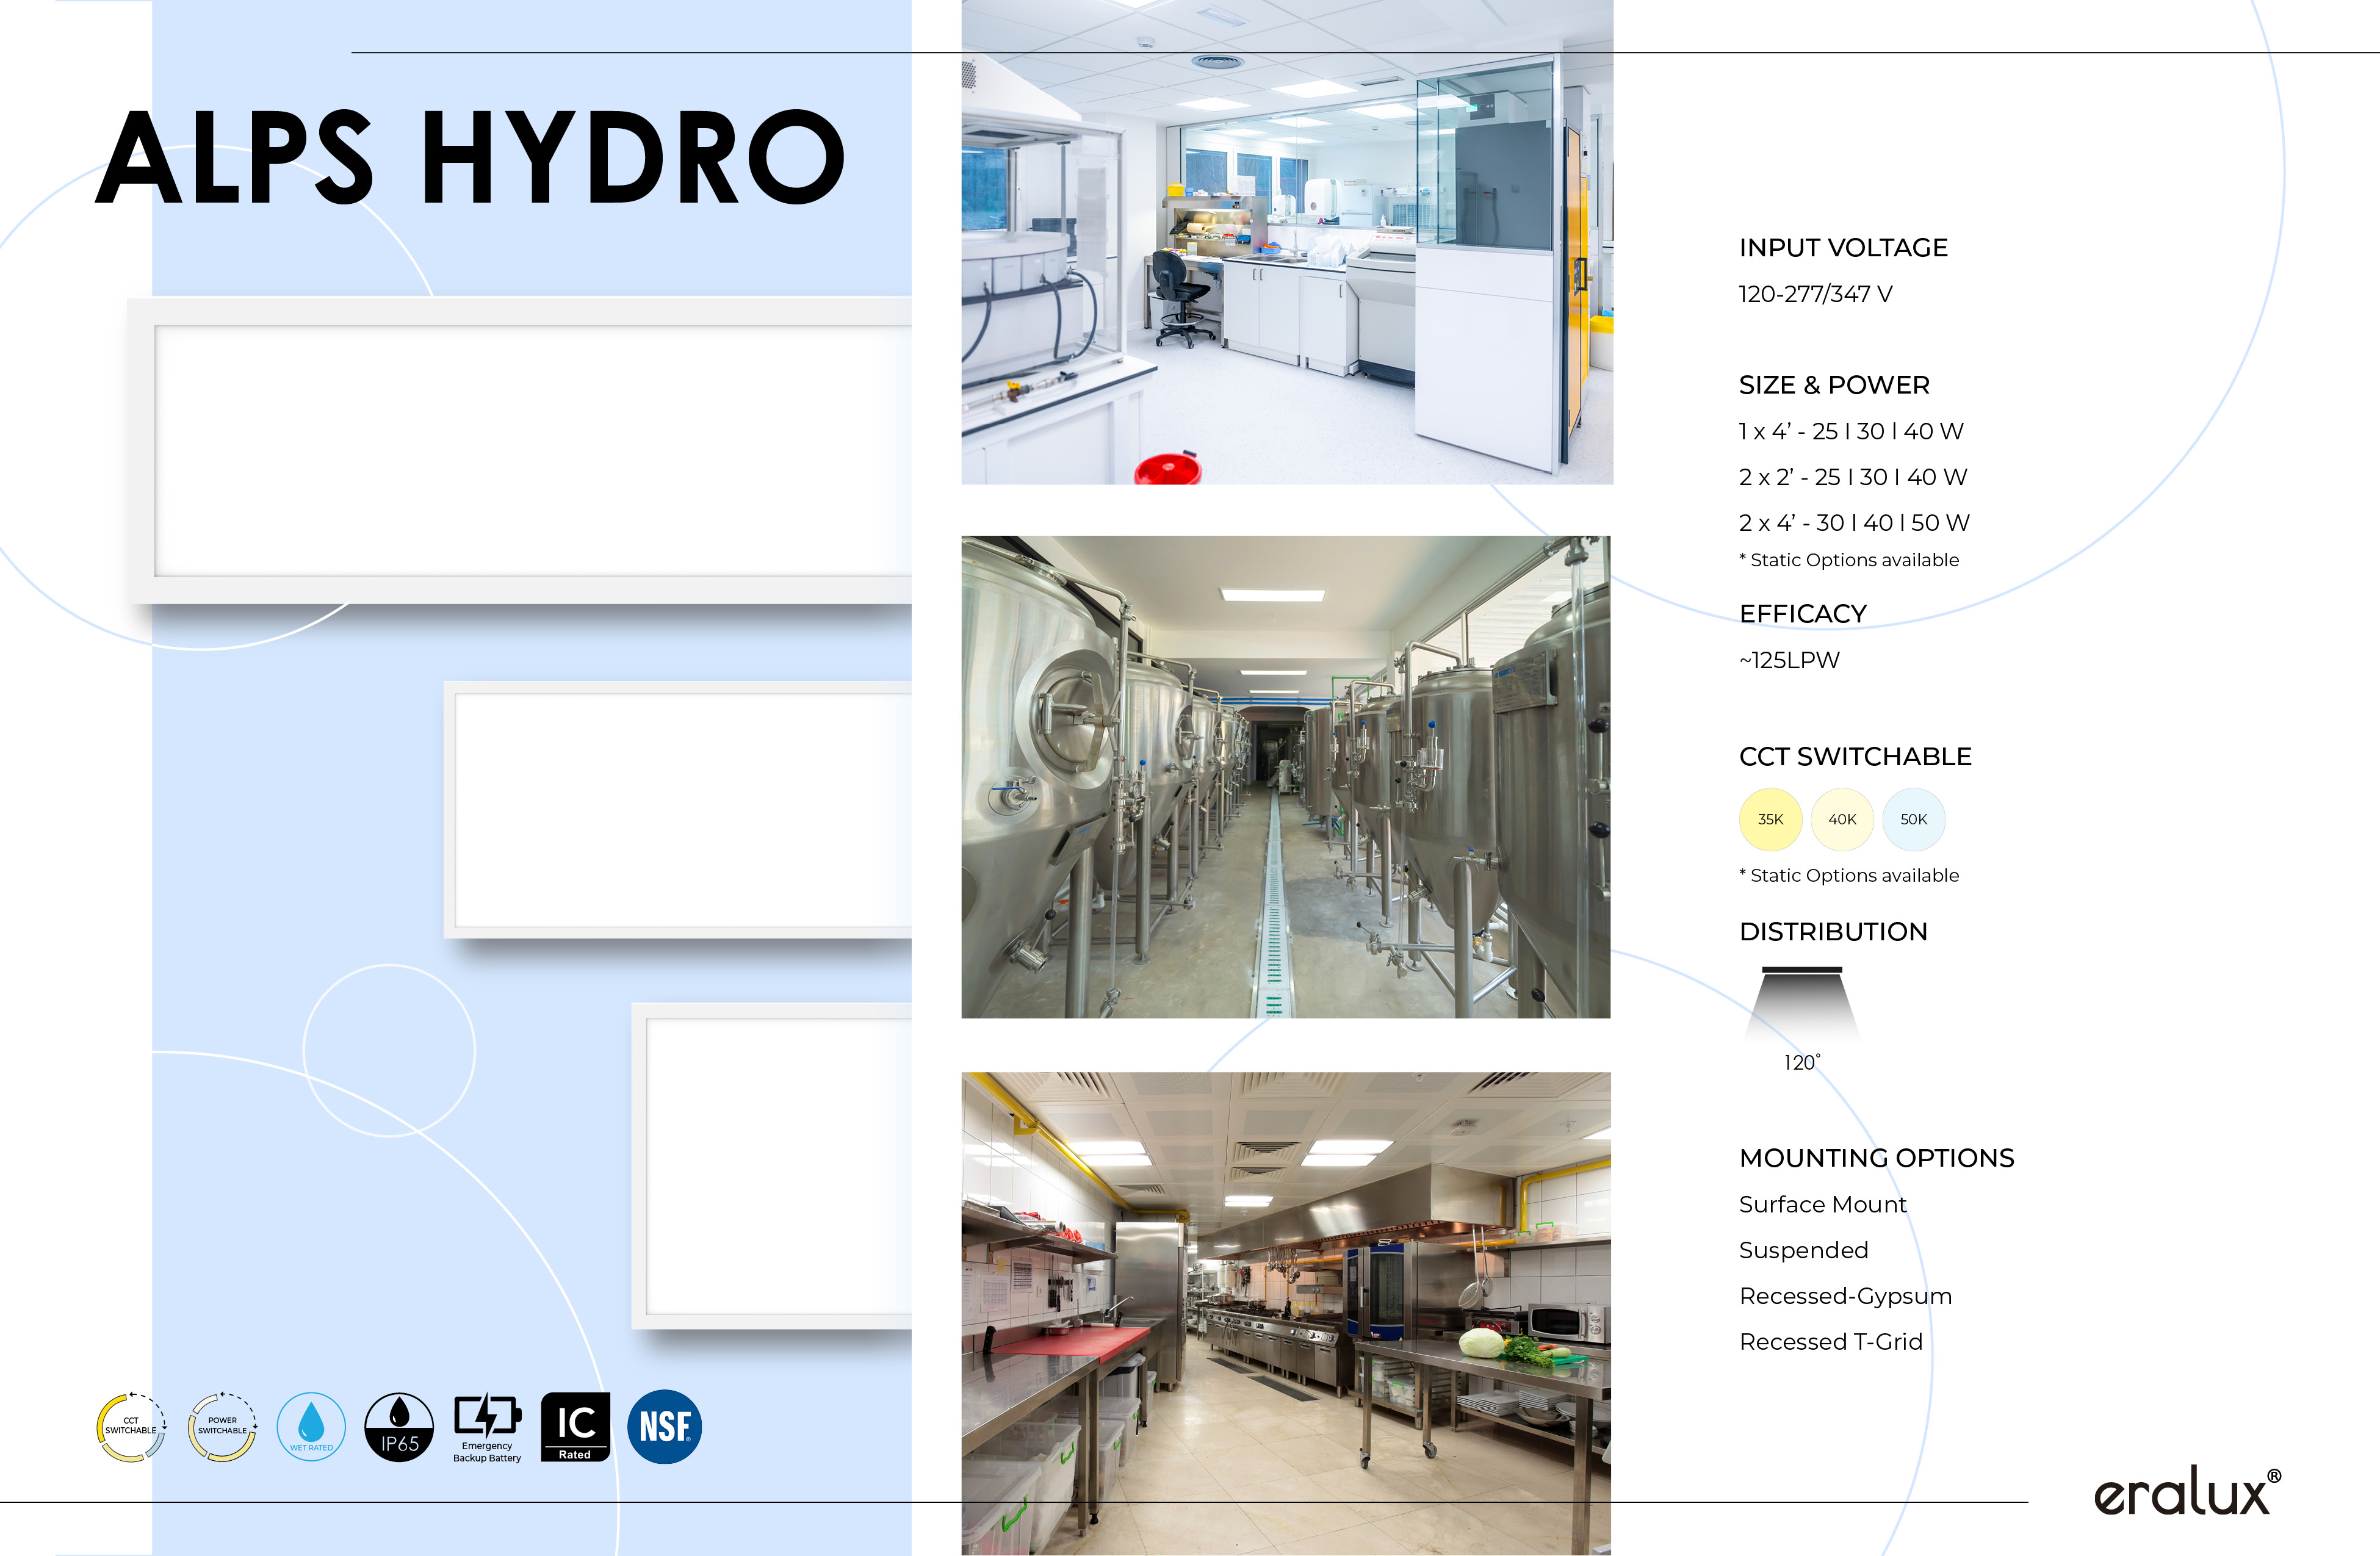
Task: Select the 120° beam angle label
Action: 1802,1063
